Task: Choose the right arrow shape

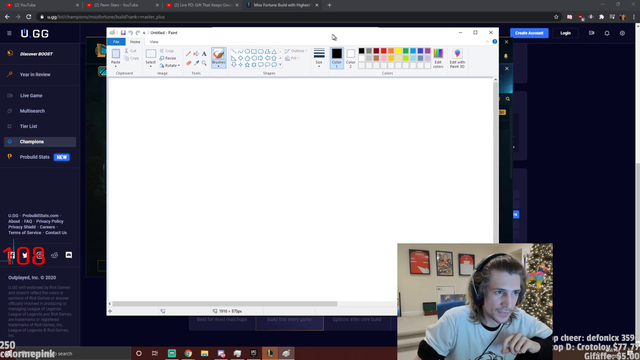Action: [x=261, y=58]
